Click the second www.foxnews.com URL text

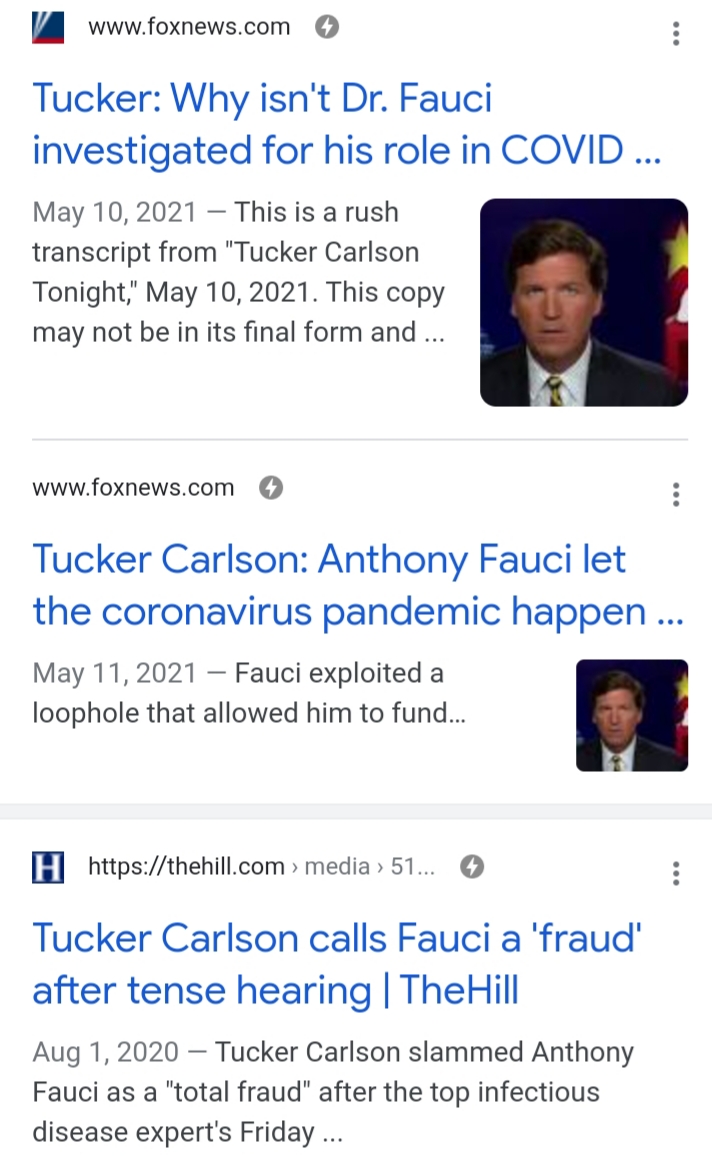coord(133,488)
